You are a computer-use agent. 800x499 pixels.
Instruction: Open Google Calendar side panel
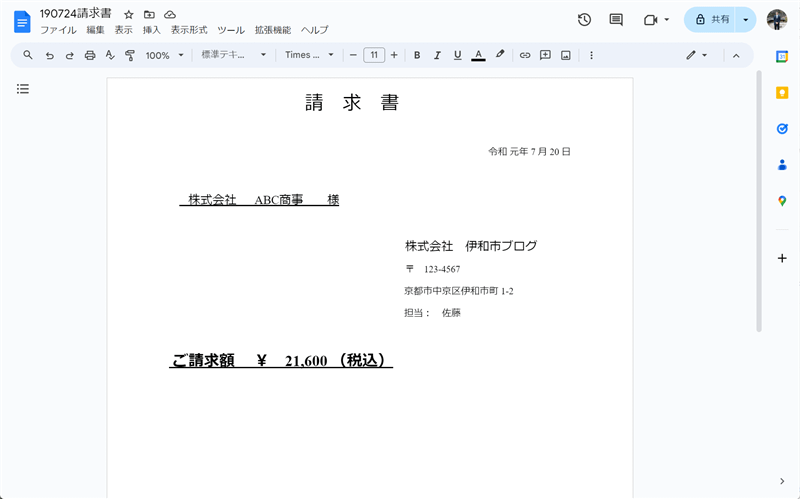tap(782, 56)
